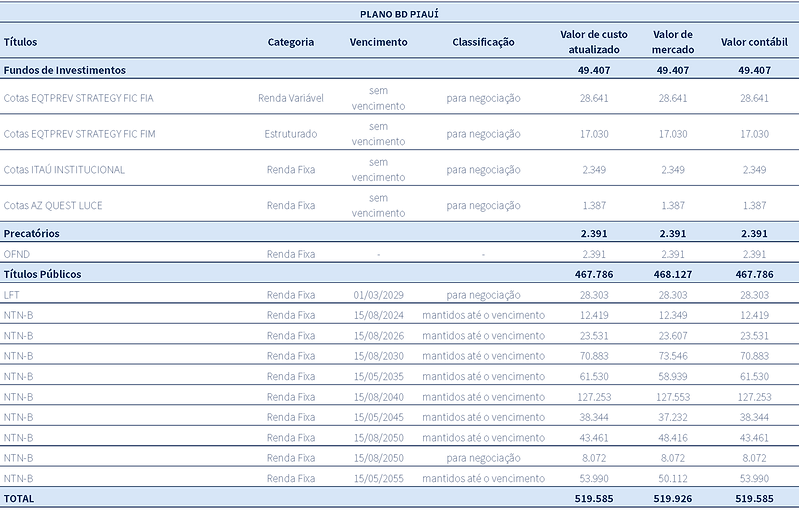Click 'sem vencimento' in the ITAÚ INSTITUCIONAL row

pos(378,169)
